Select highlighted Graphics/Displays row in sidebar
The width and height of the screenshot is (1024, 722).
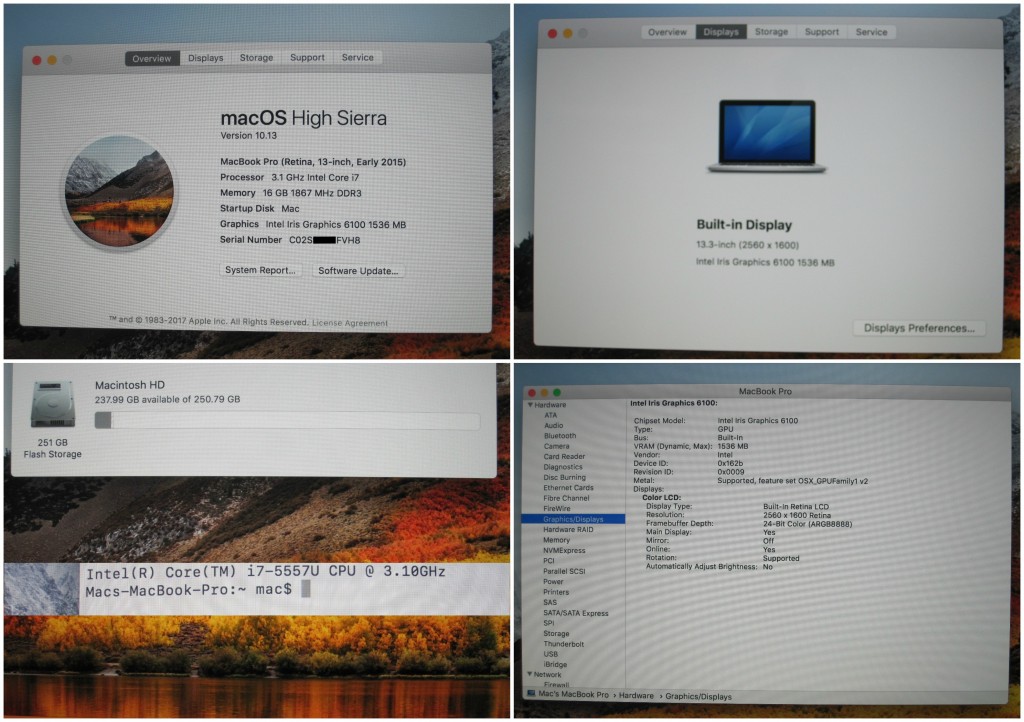point(573,519)
